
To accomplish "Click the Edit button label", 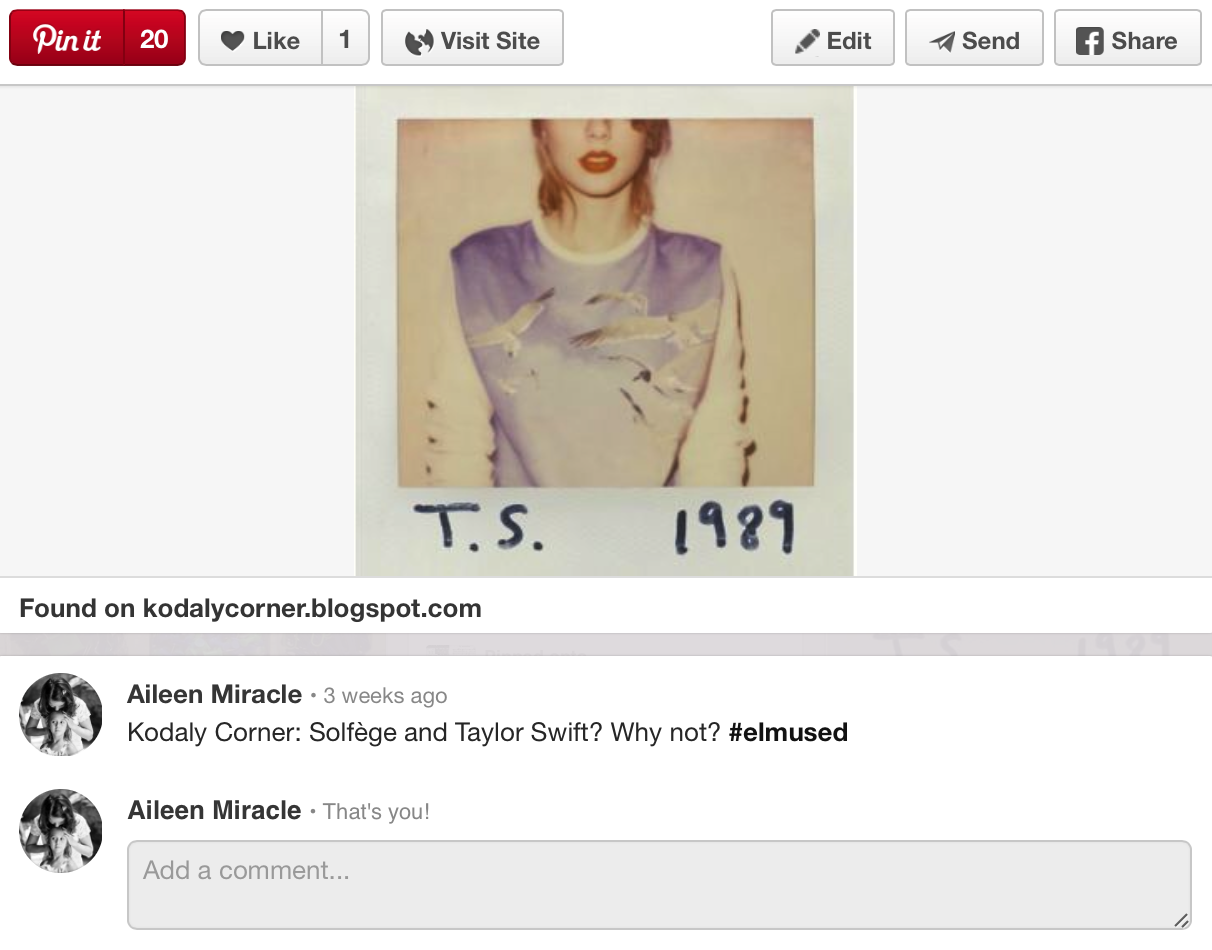I will coord(849,41).
